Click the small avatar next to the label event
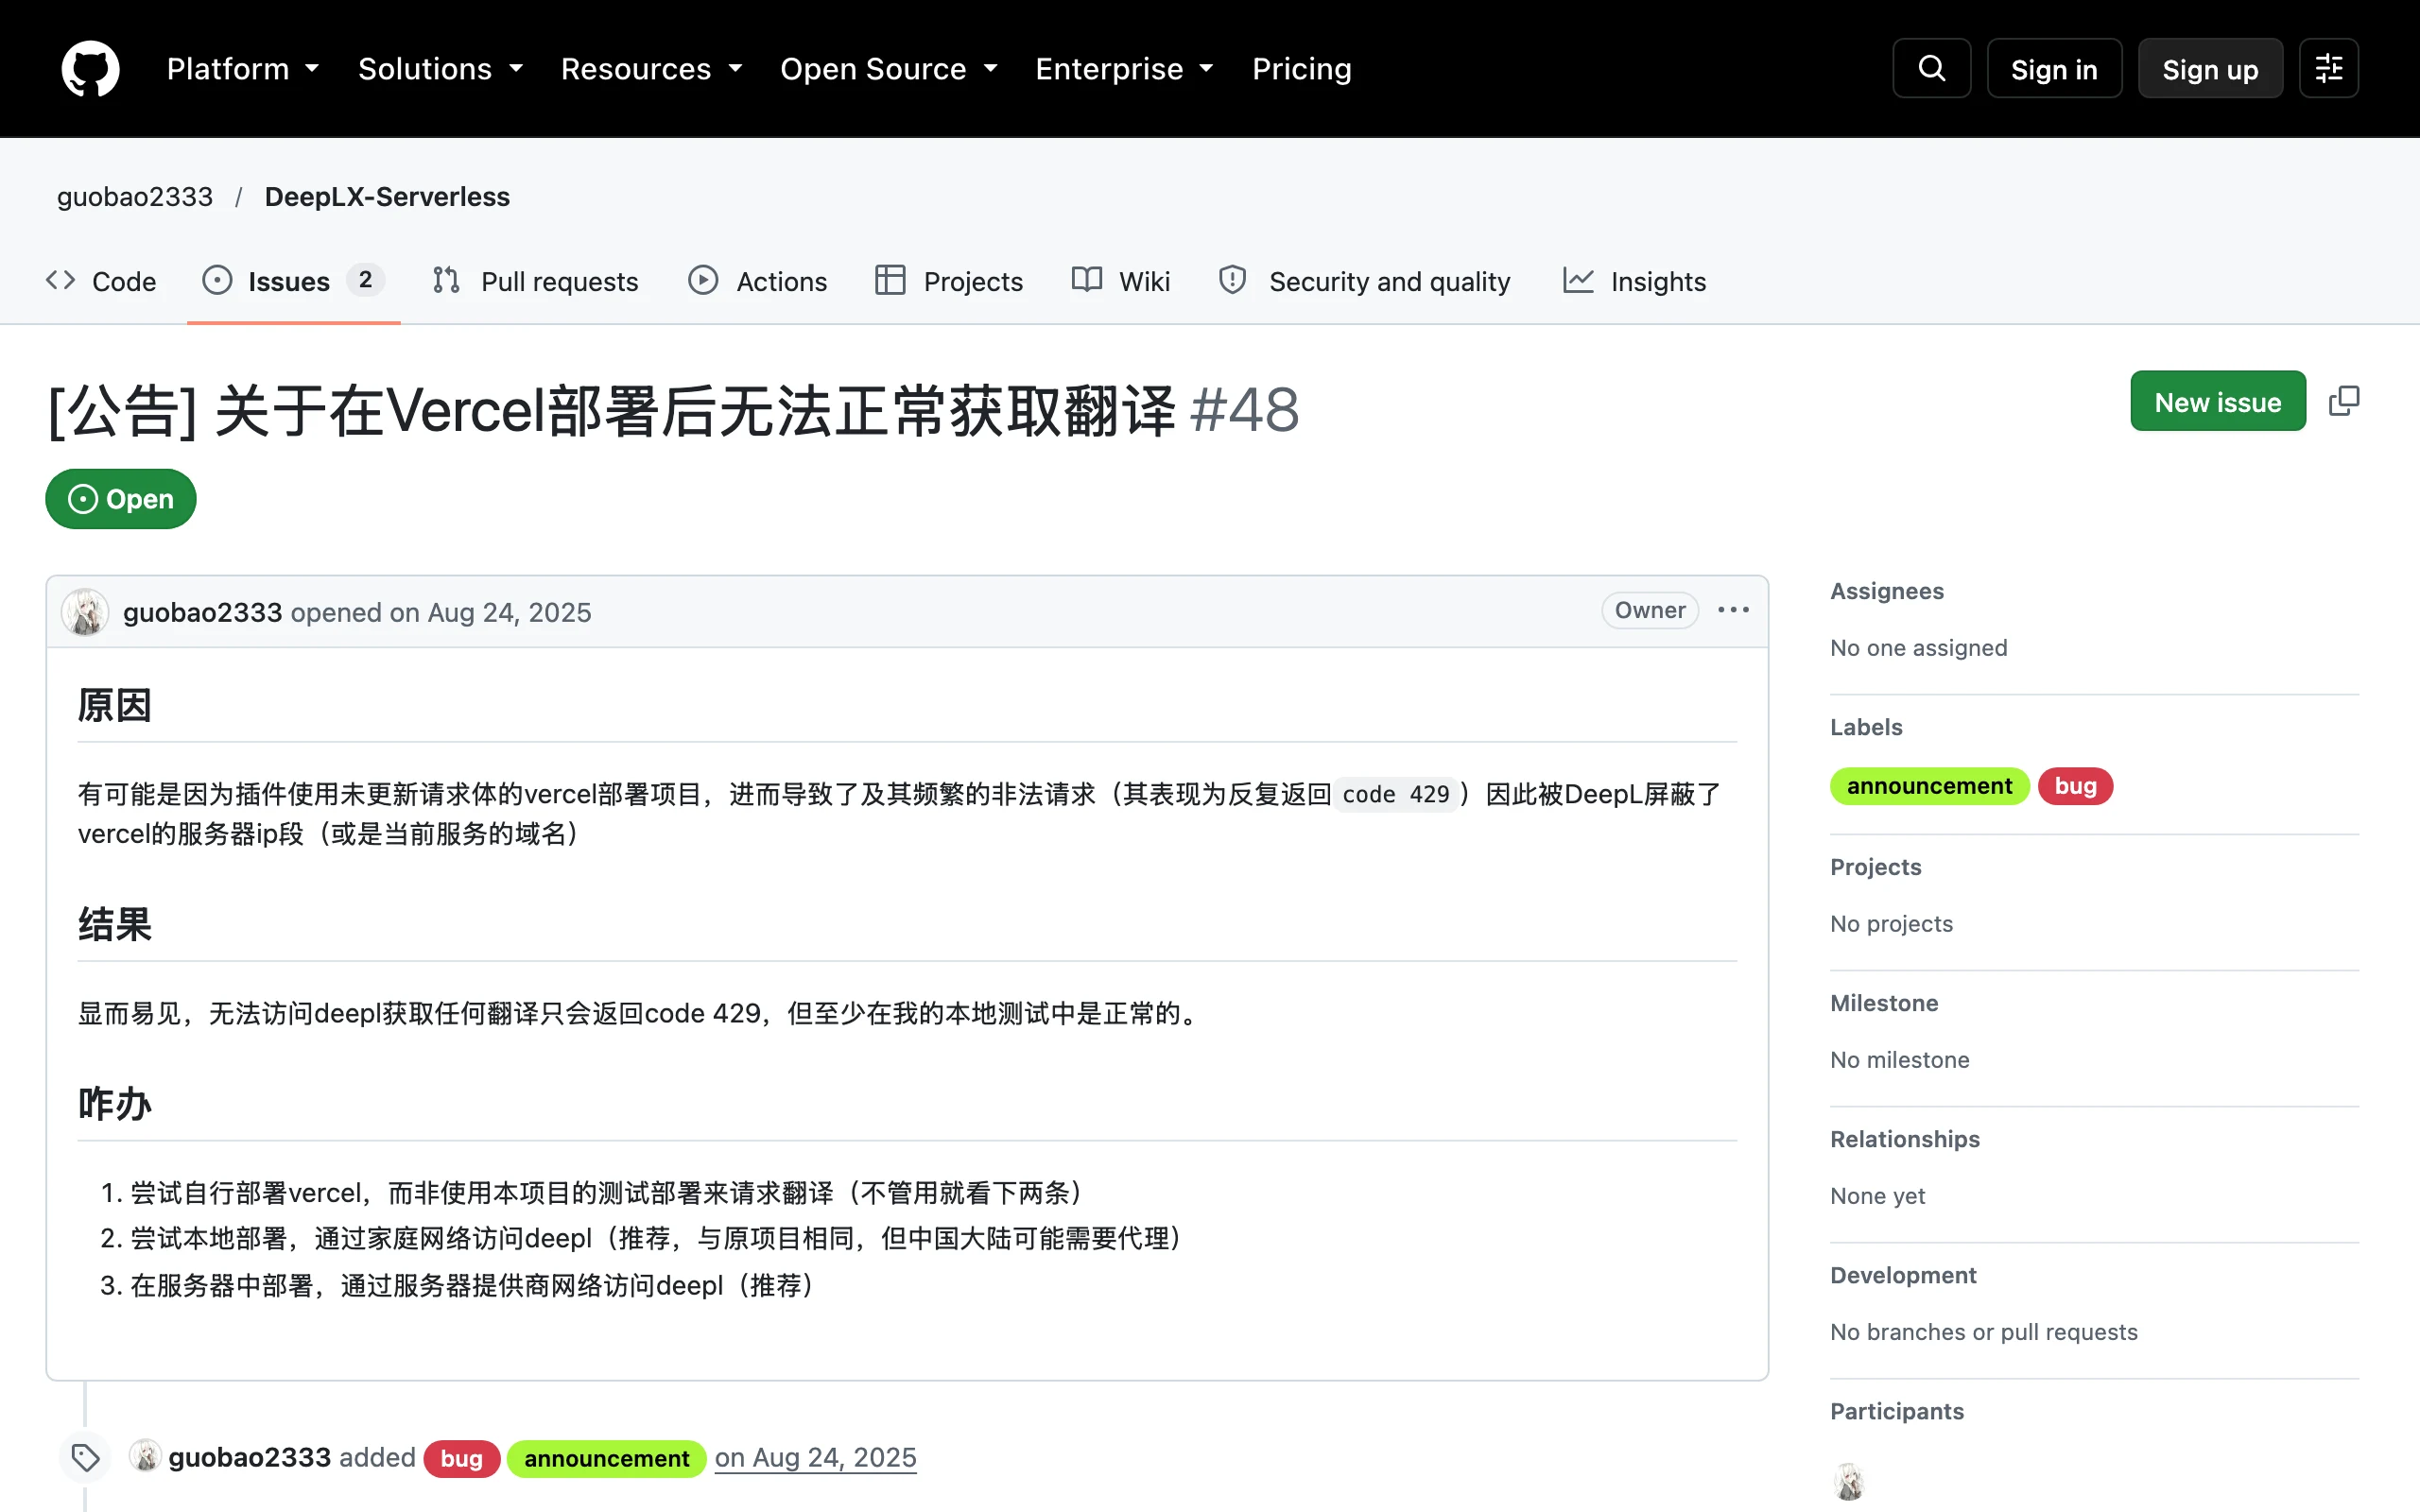This screenshot has height=1512, width=2420. [145, 1456]
